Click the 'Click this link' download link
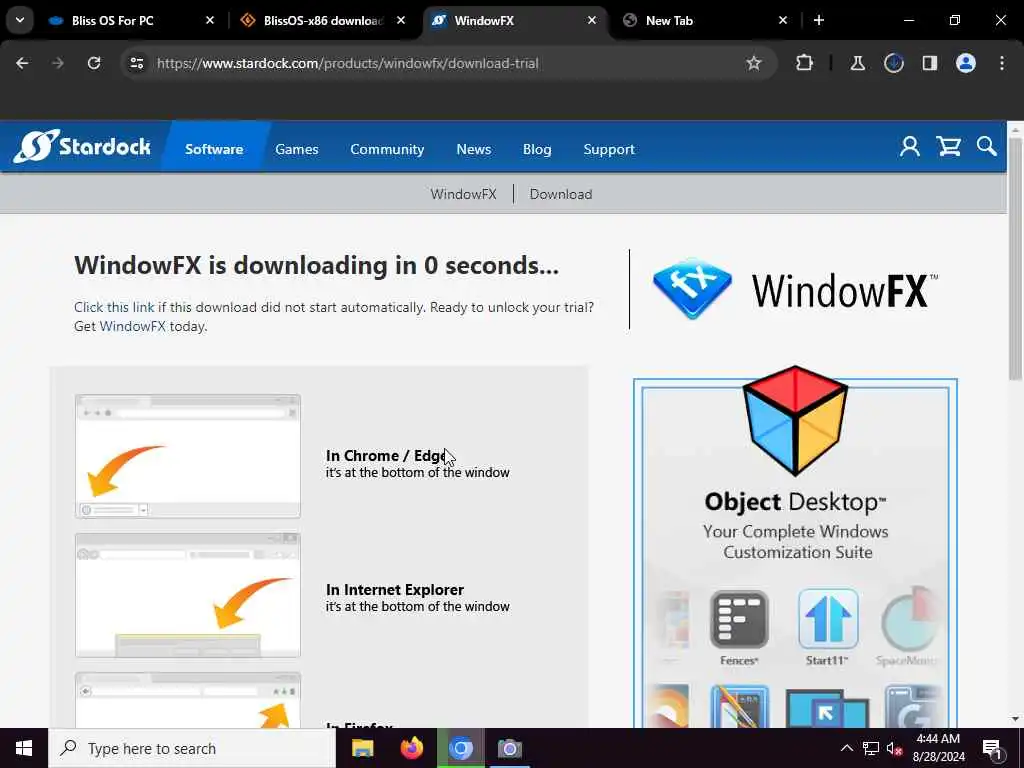Image resolution: width=1024 pixels, height=768 pixels. click(114, 307)
